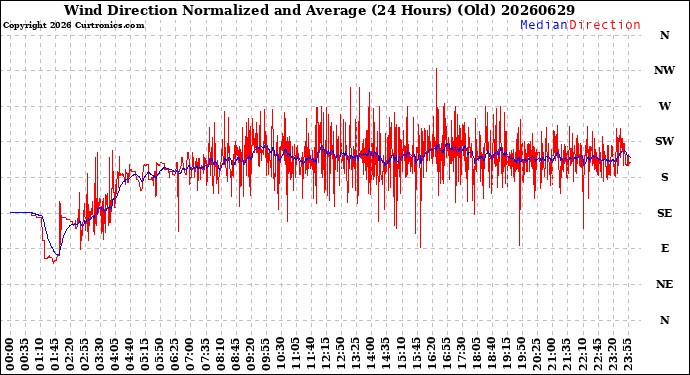Click the "00:35" time axis label

click(25, 354)
